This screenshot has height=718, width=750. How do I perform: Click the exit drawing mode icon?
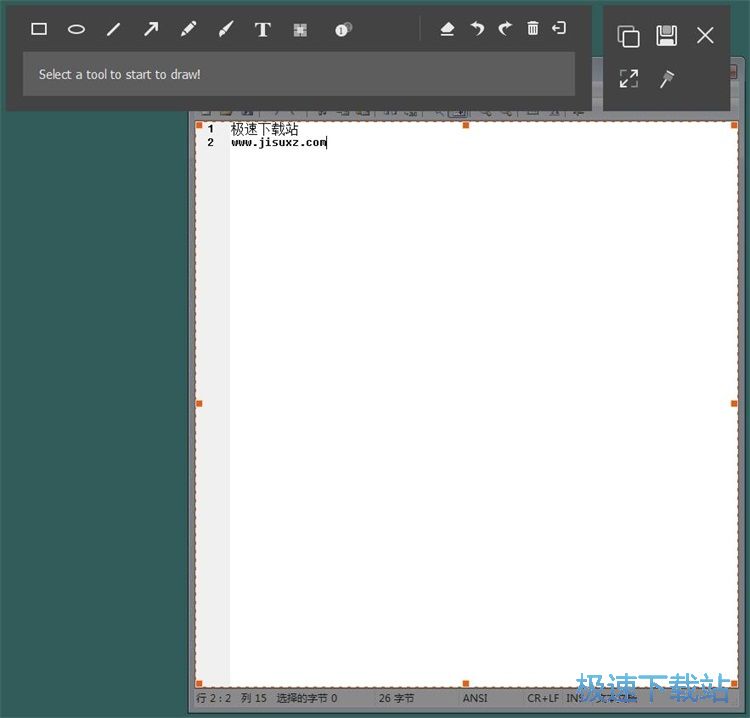pos(559,28)
